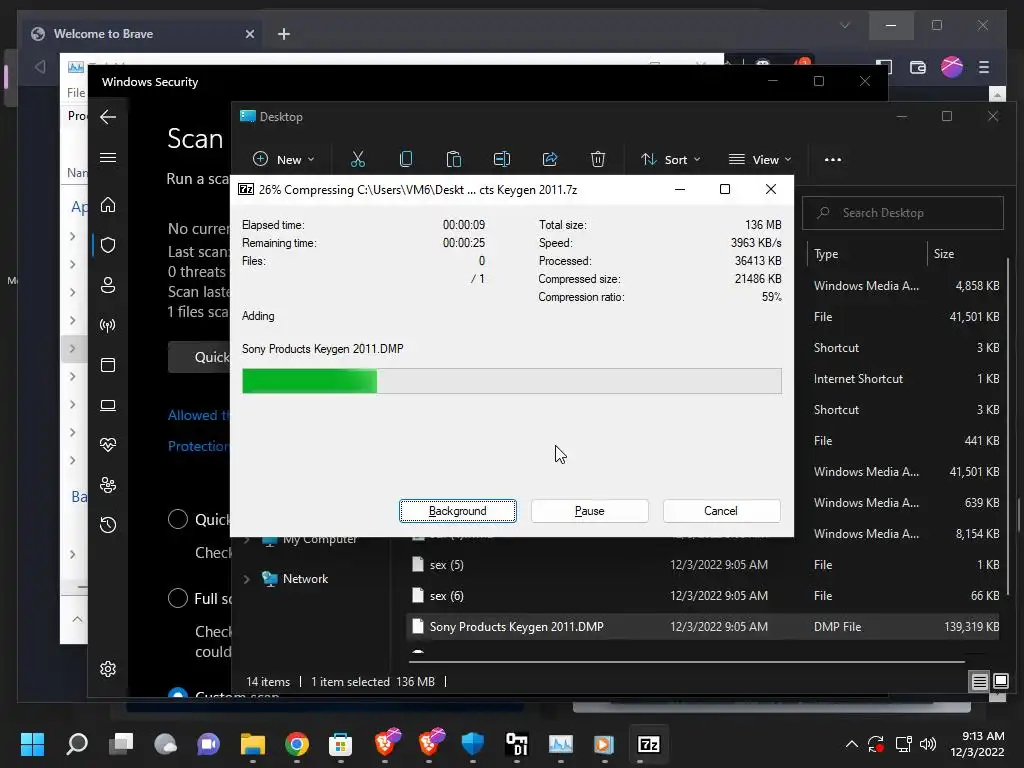1024x768 pixels.
Task: Click Brave profile avatar icon
Action: tap(952, 67)
